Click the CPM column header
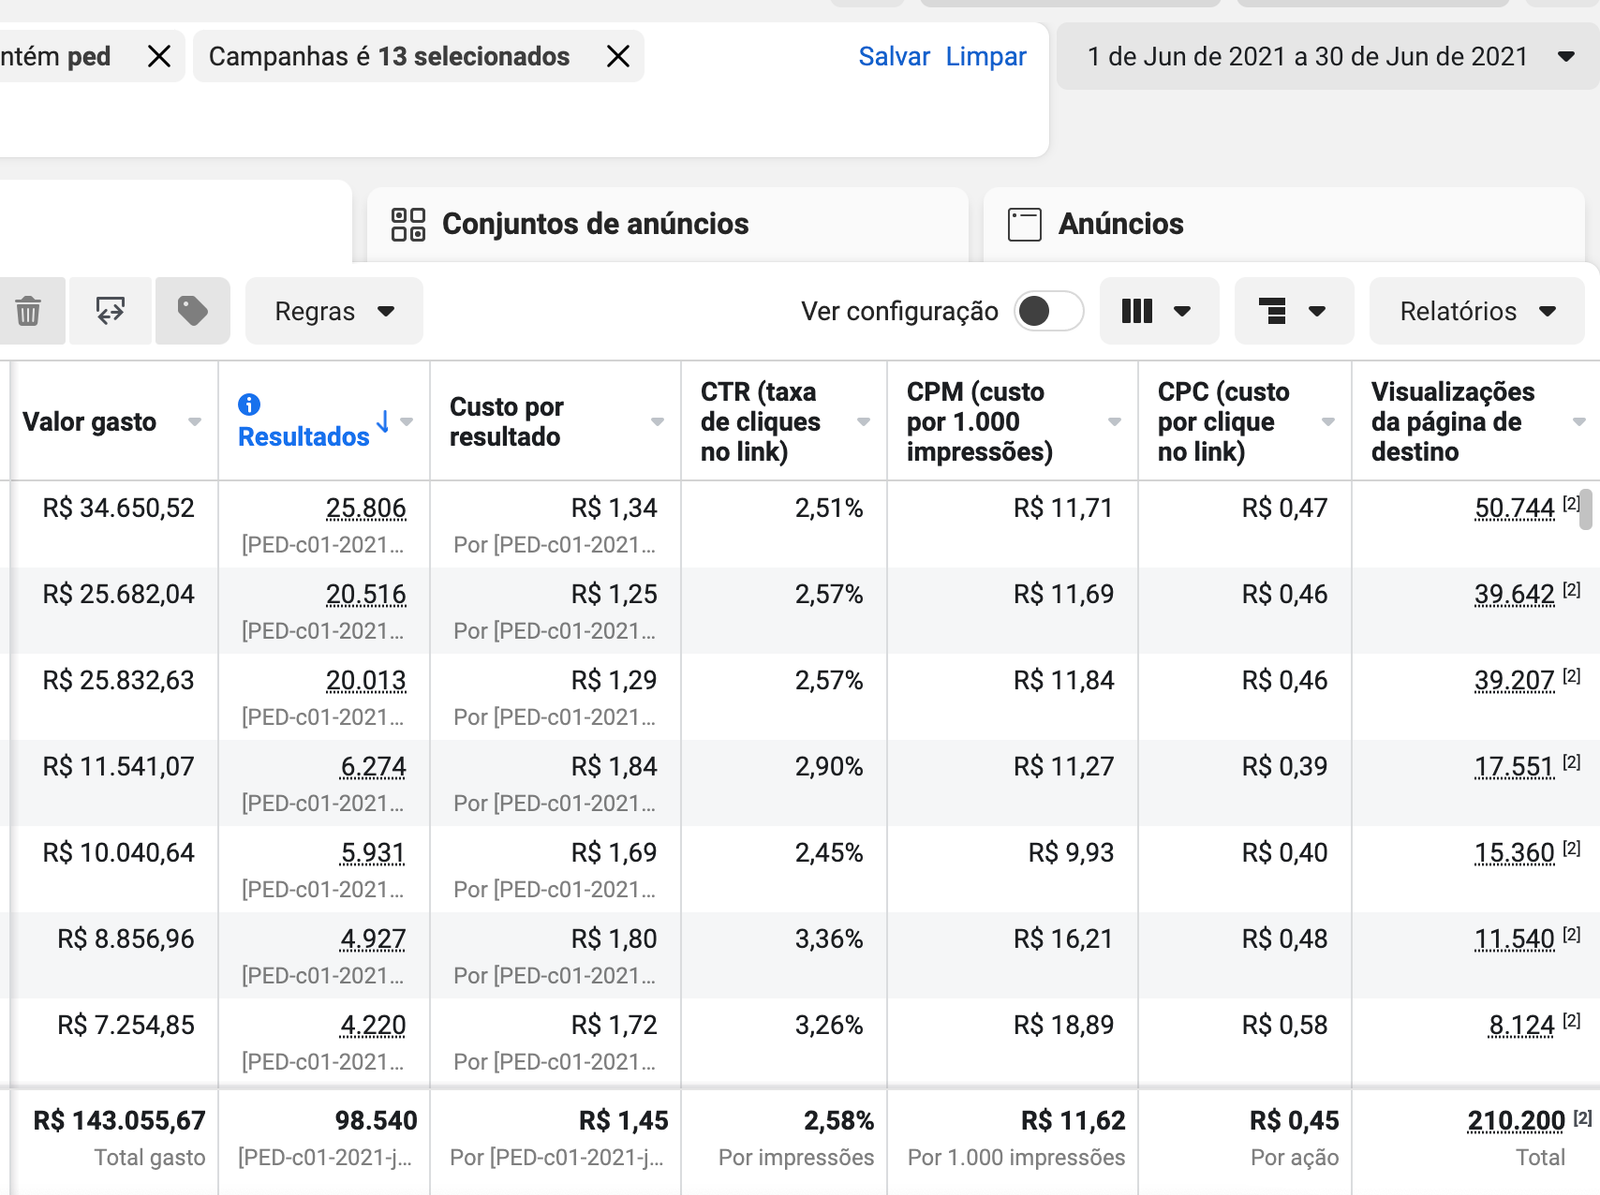This screenshot has height=1195, width=1600. point(979,422)
